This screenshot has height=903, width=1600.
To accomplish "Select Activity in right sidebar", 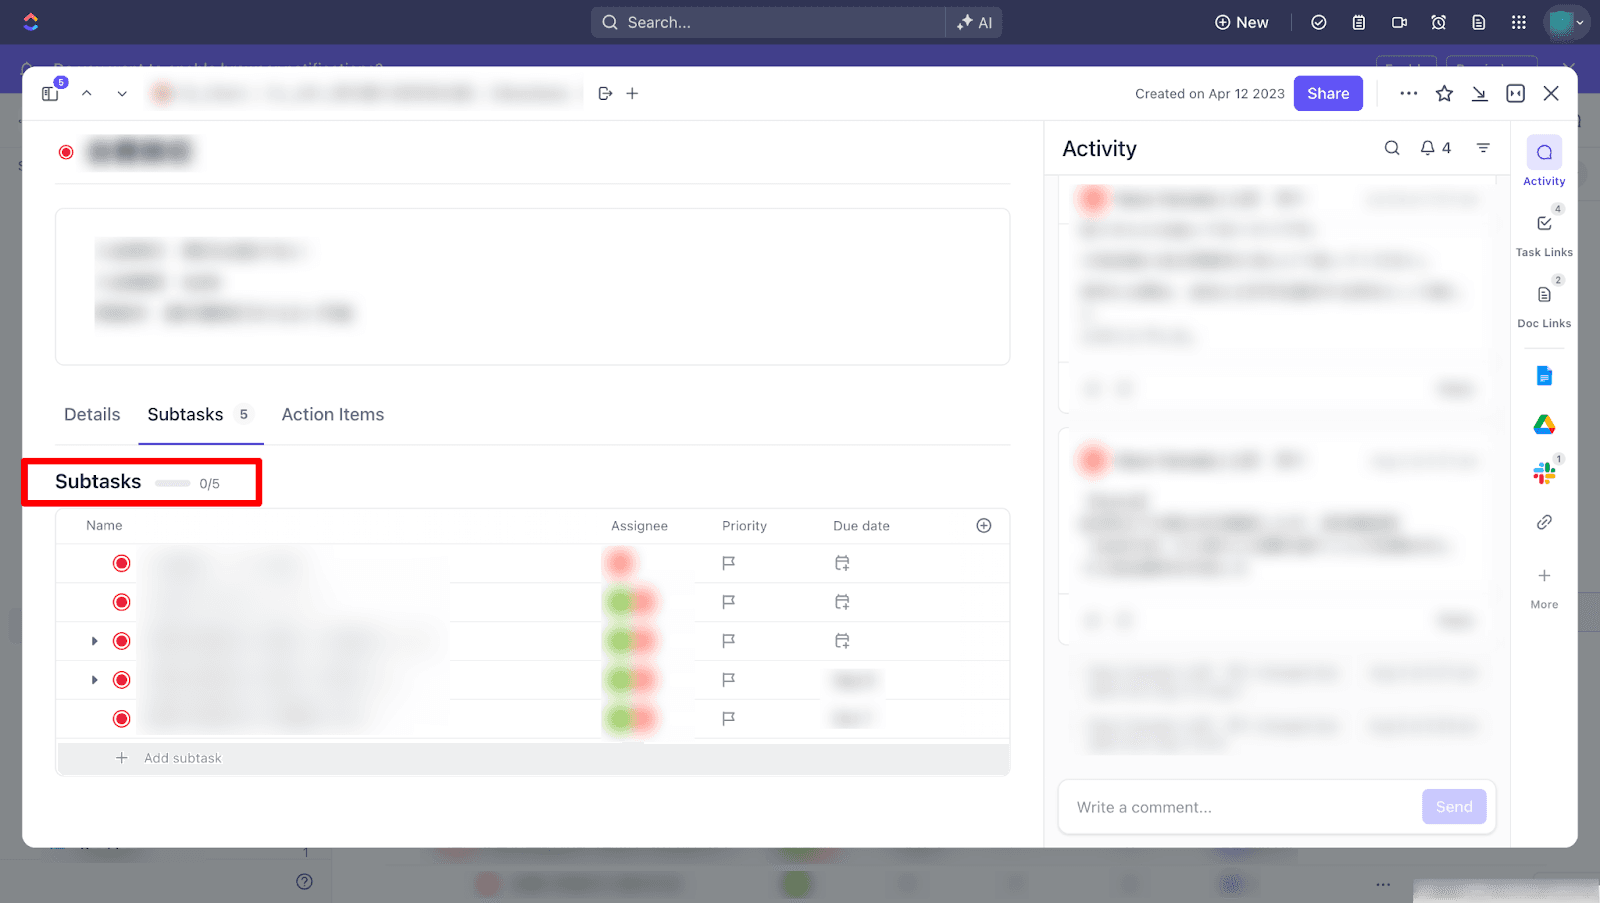I will tap(1544, 162).
